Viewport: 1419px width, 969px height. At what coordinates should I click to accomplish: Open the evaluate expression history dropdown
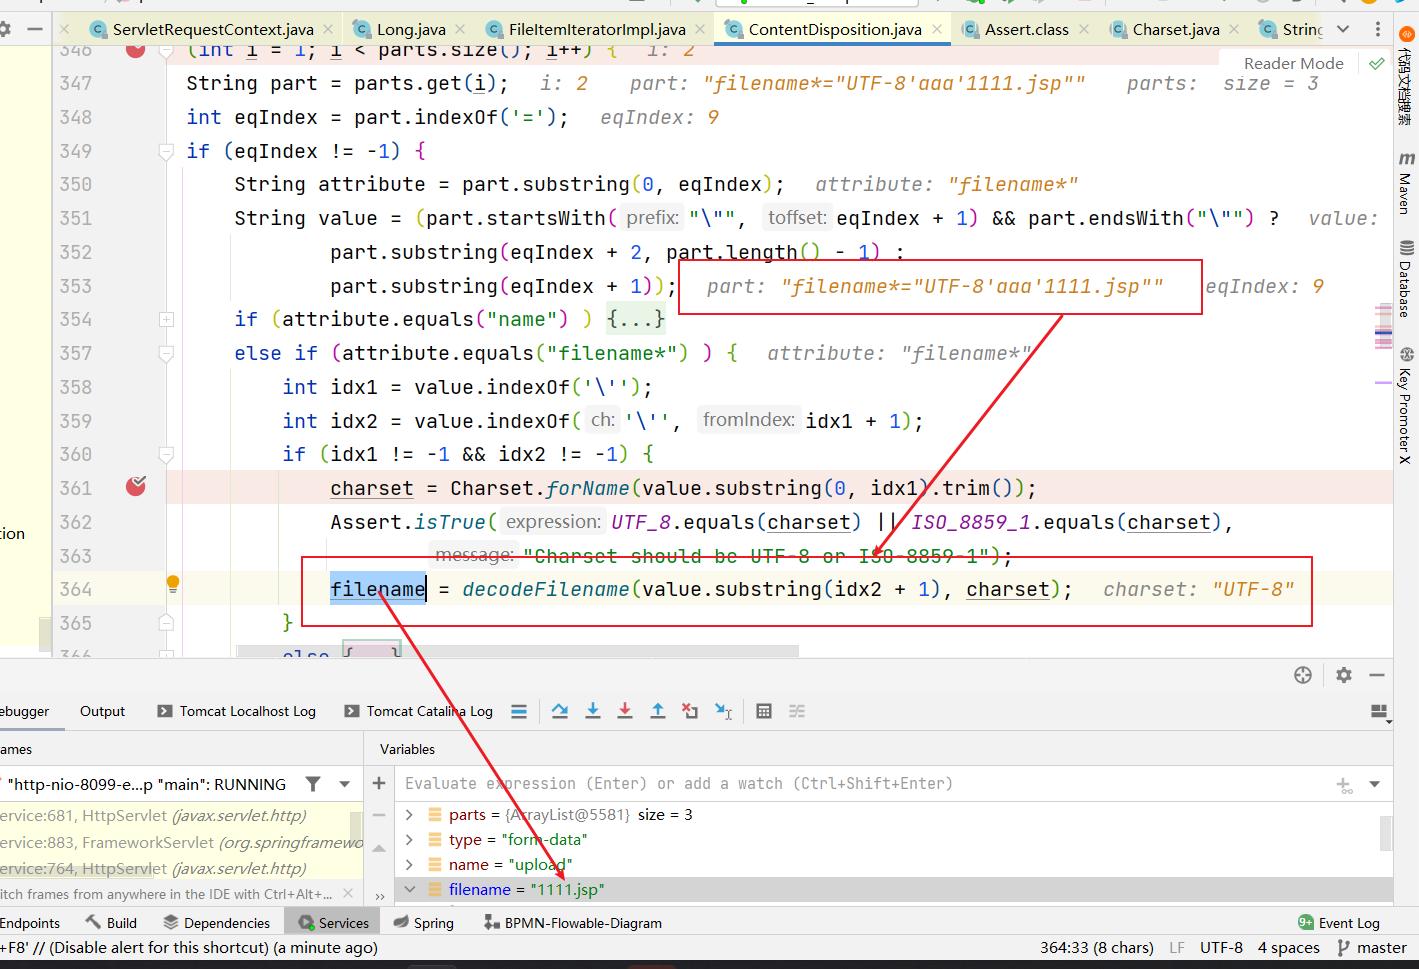(x=1374, y=785)
